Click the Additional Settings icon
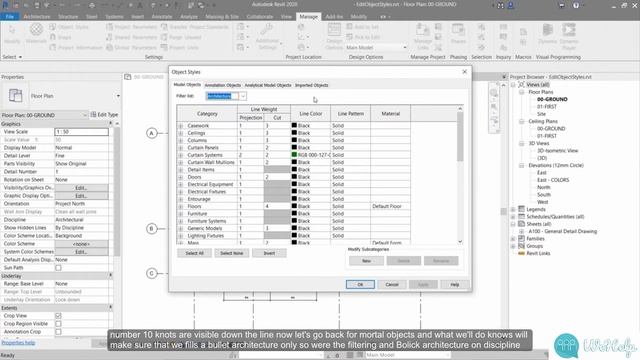This screenshot has width=640, height=360. click(x=267, y=30)
